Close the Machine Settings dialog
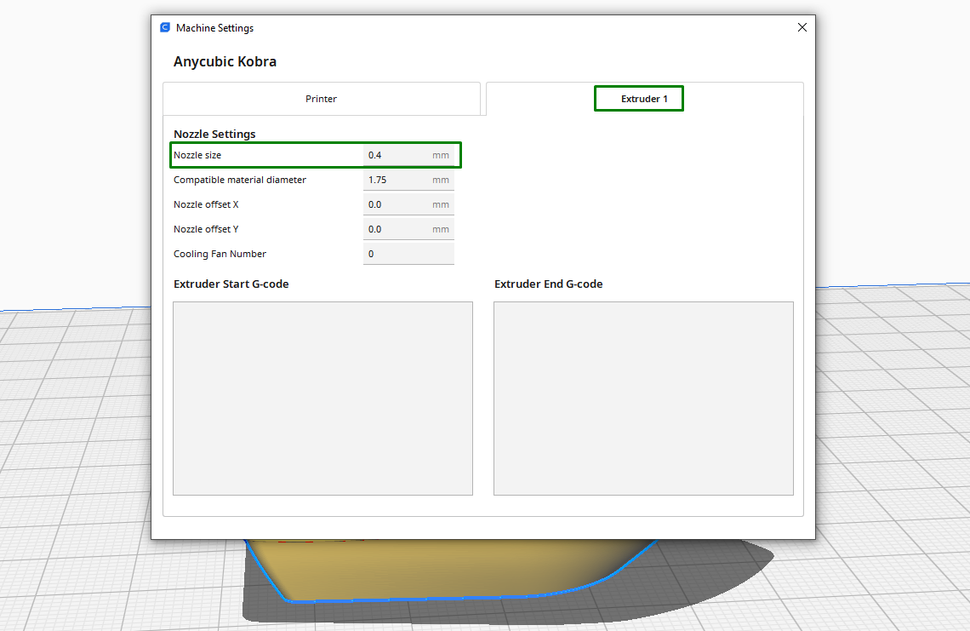Image resolution: width=970 pixels, height=631 pixels. click(x=802, y=27)
